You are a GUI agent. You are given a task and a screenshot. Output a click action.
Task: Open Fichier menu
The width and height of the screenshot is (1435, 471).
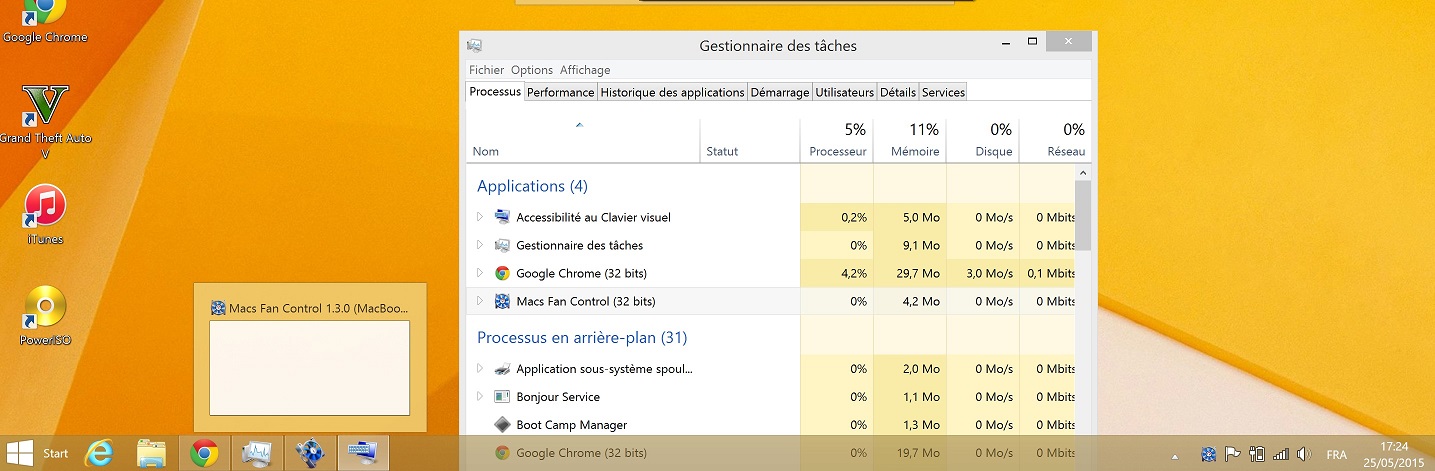(x=487, y=70)
